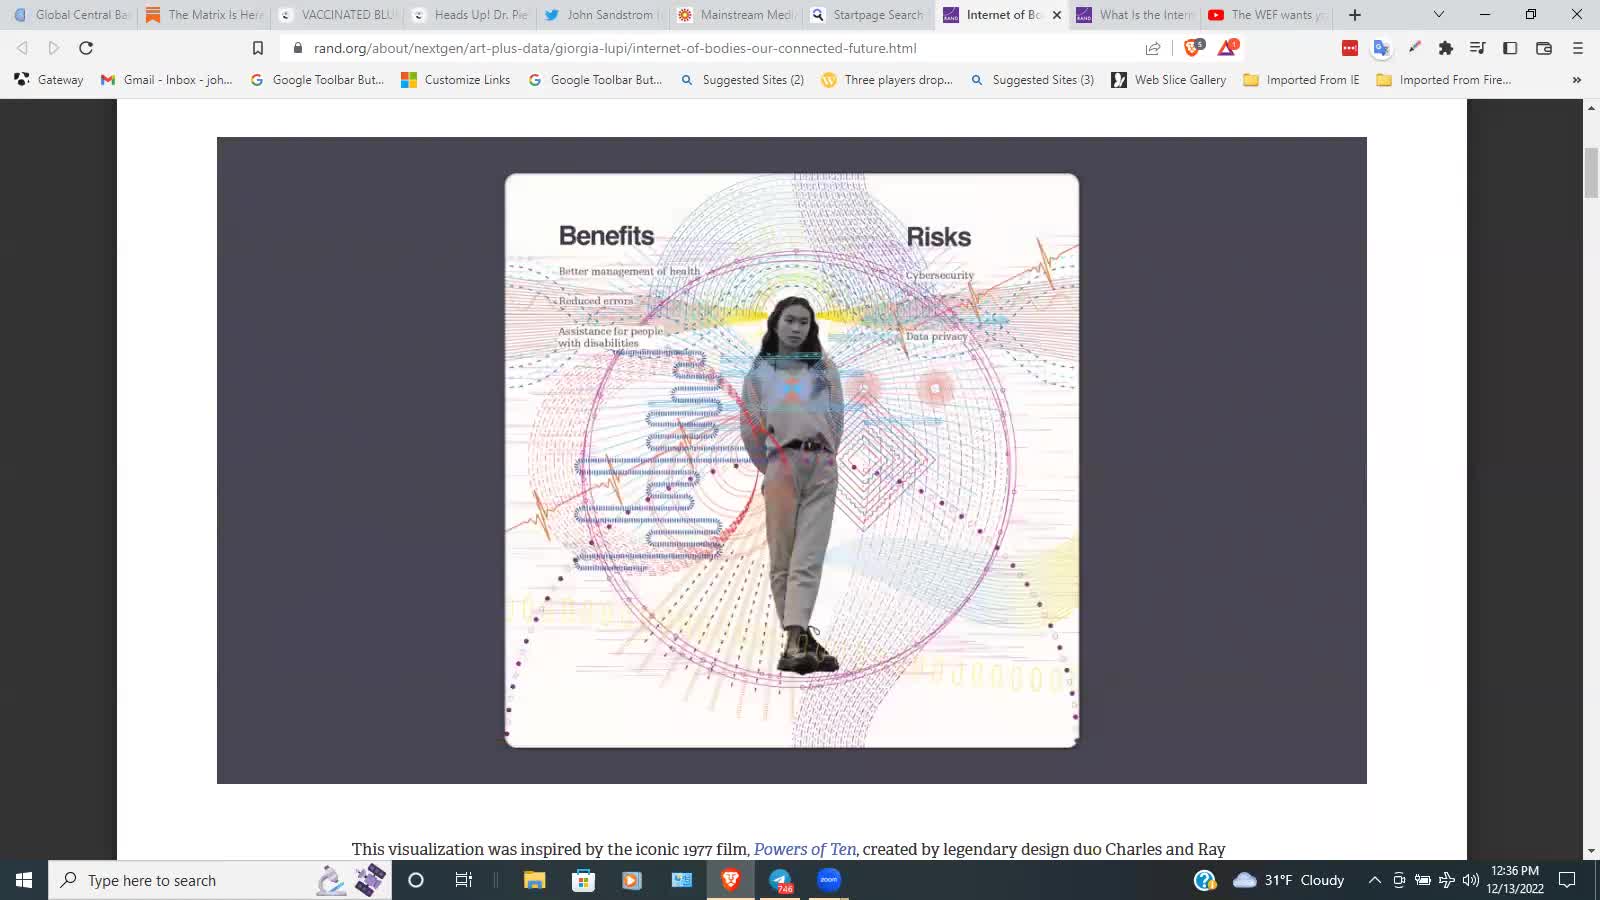The height and width of the screenshot is (900, 1600).
Task: Switch to the Global Central Bank tab
Action: pos(70,15)
